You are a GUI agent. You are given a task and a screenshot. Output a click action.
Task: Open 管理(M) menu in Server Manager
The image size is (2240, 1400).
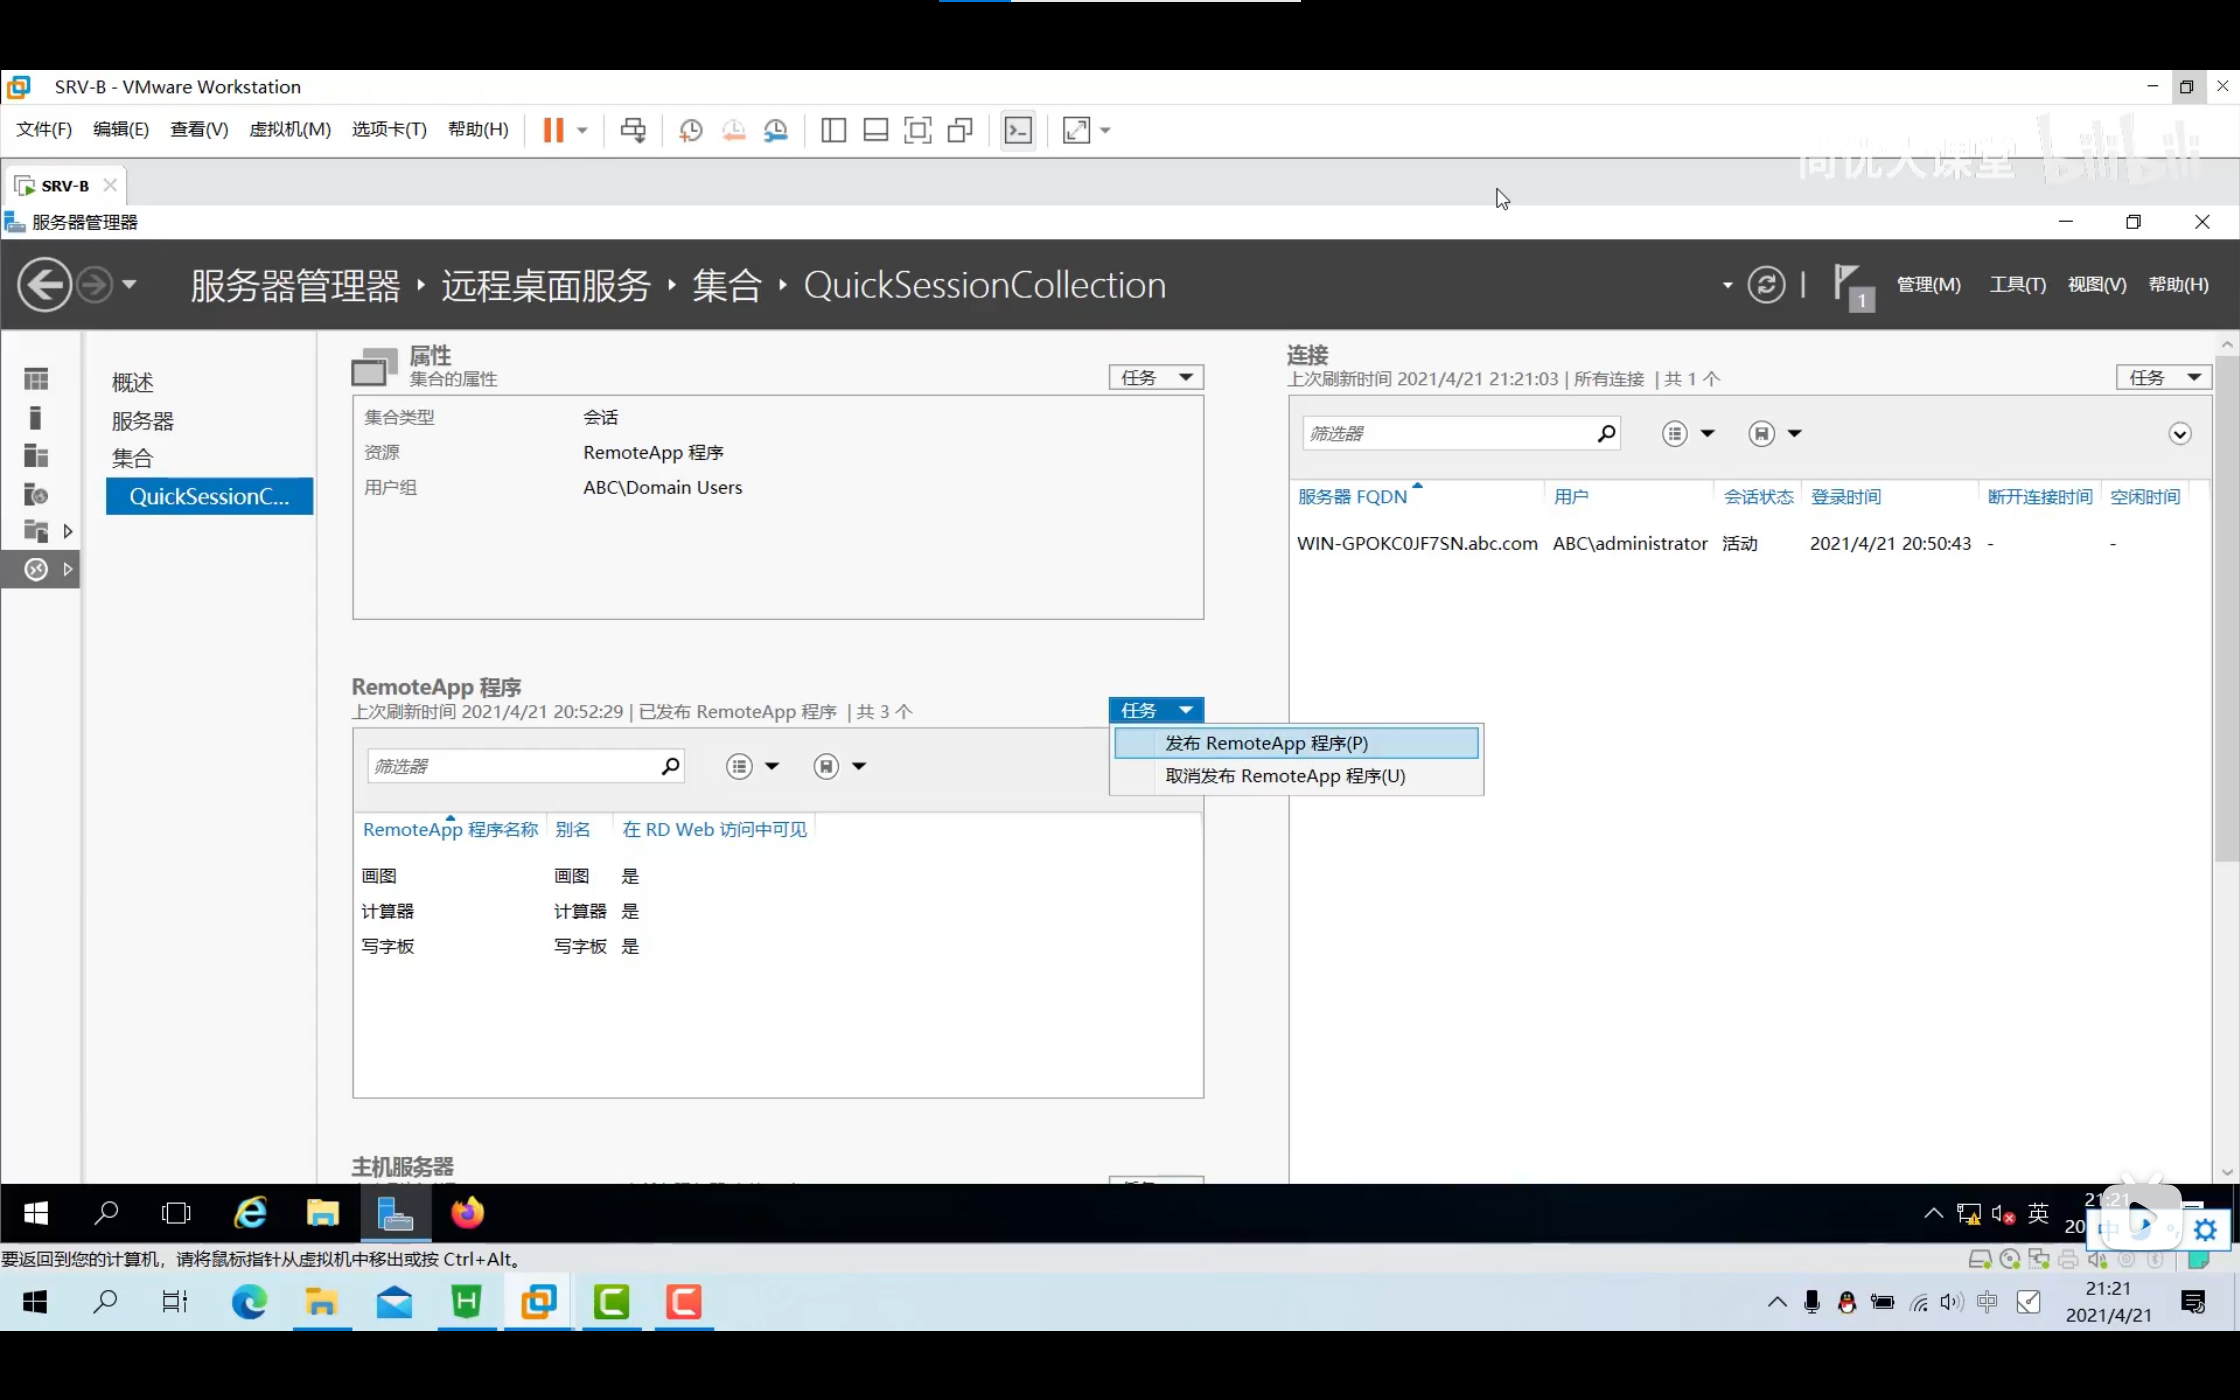click(x=1928, y=285)
